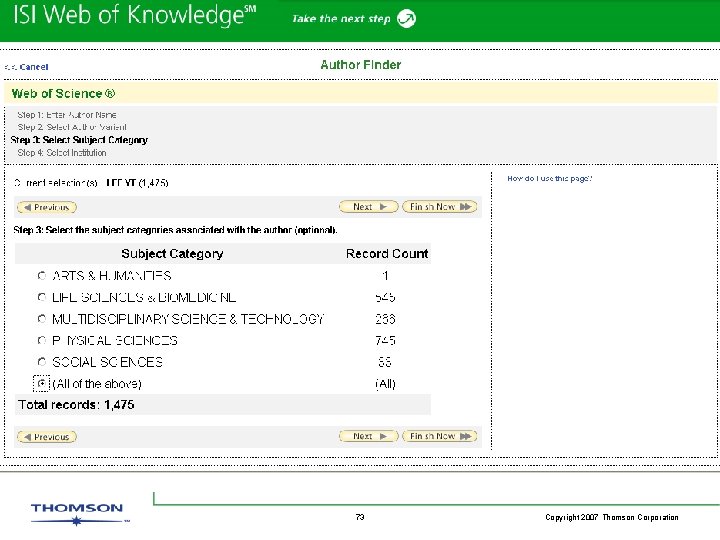This screenshot has height=540, width=720.
Task: Select the Arts & Humanities radio button
Action: (42, 276)
